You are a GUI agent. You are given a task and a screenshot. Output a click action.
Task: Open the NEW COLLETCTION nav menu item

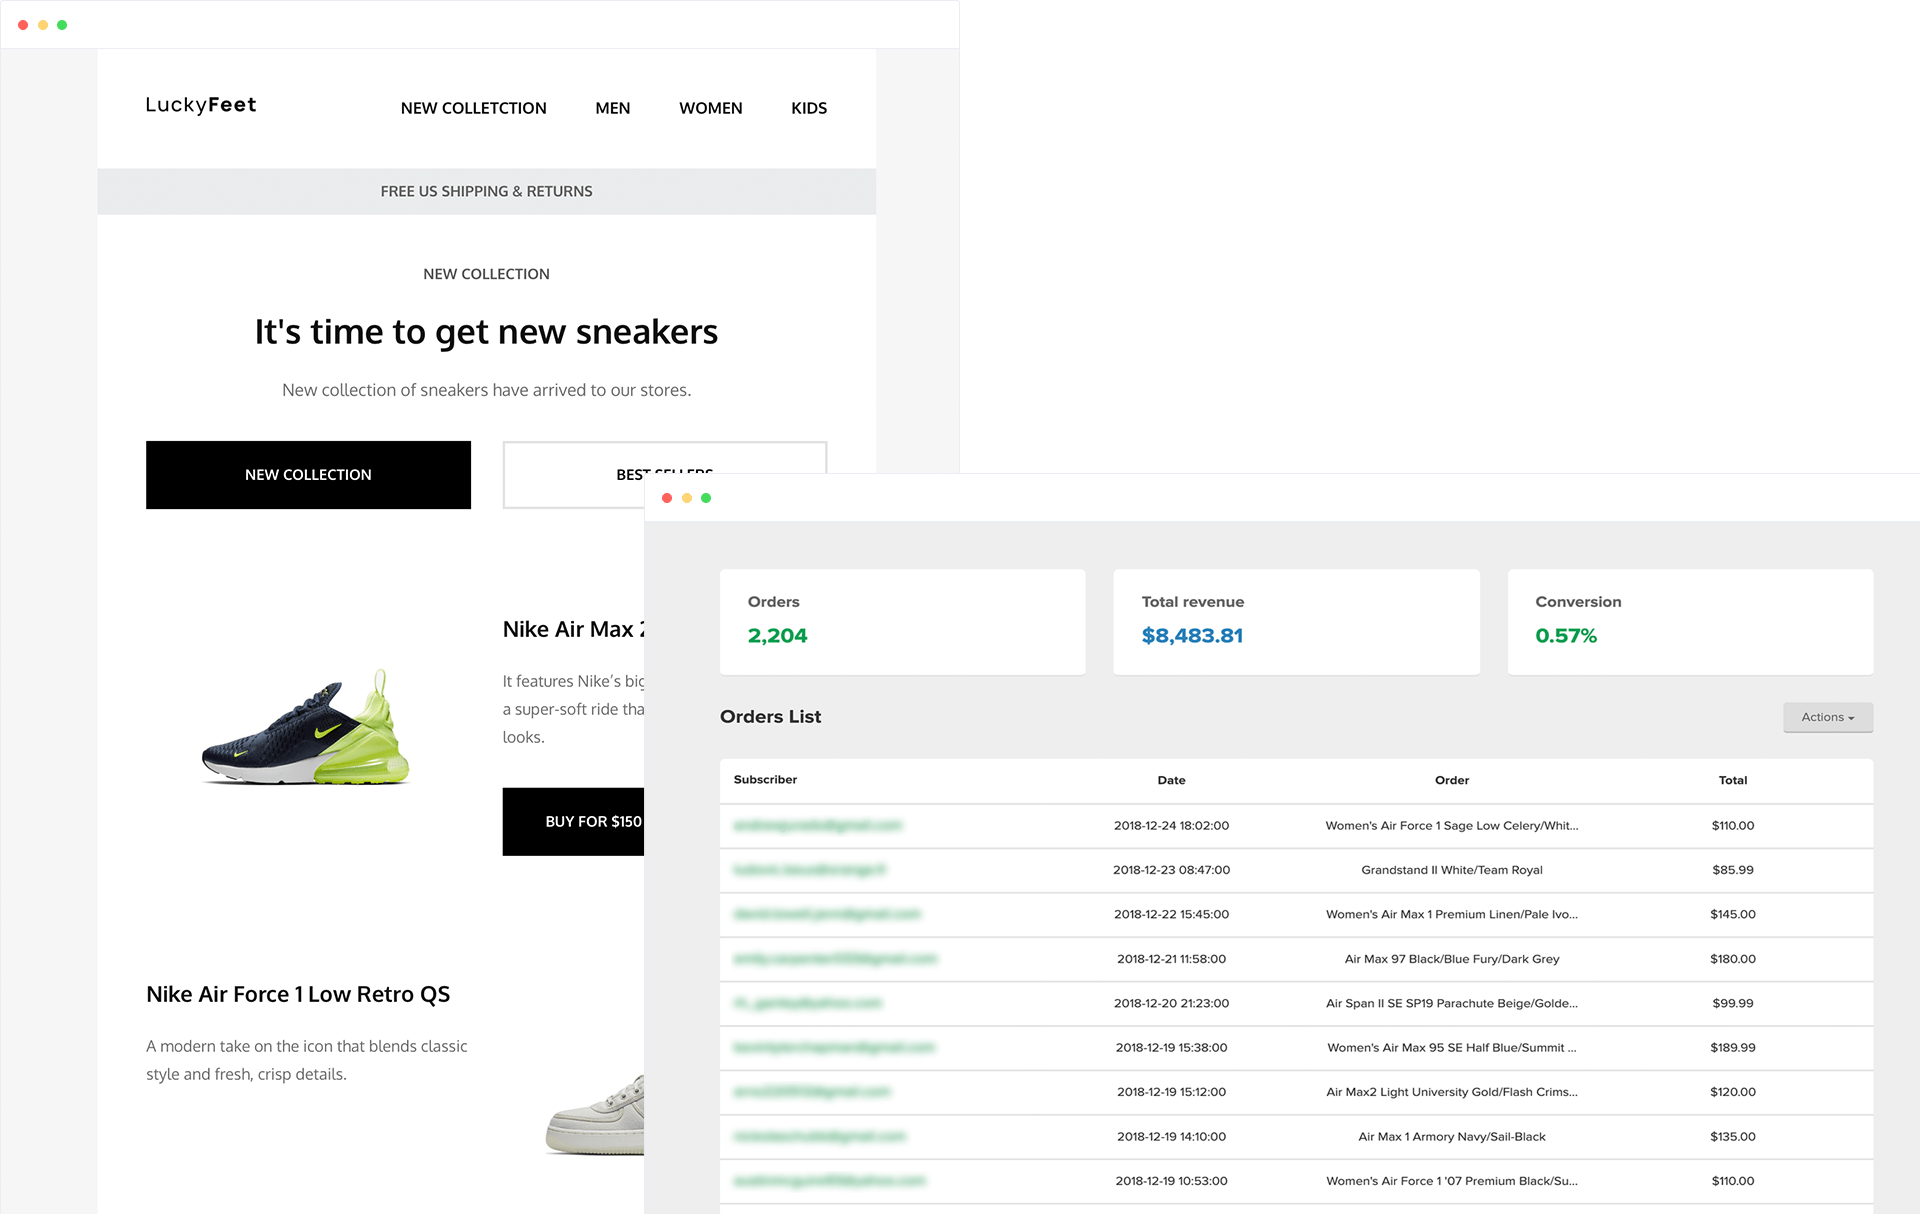pos(473,108)
